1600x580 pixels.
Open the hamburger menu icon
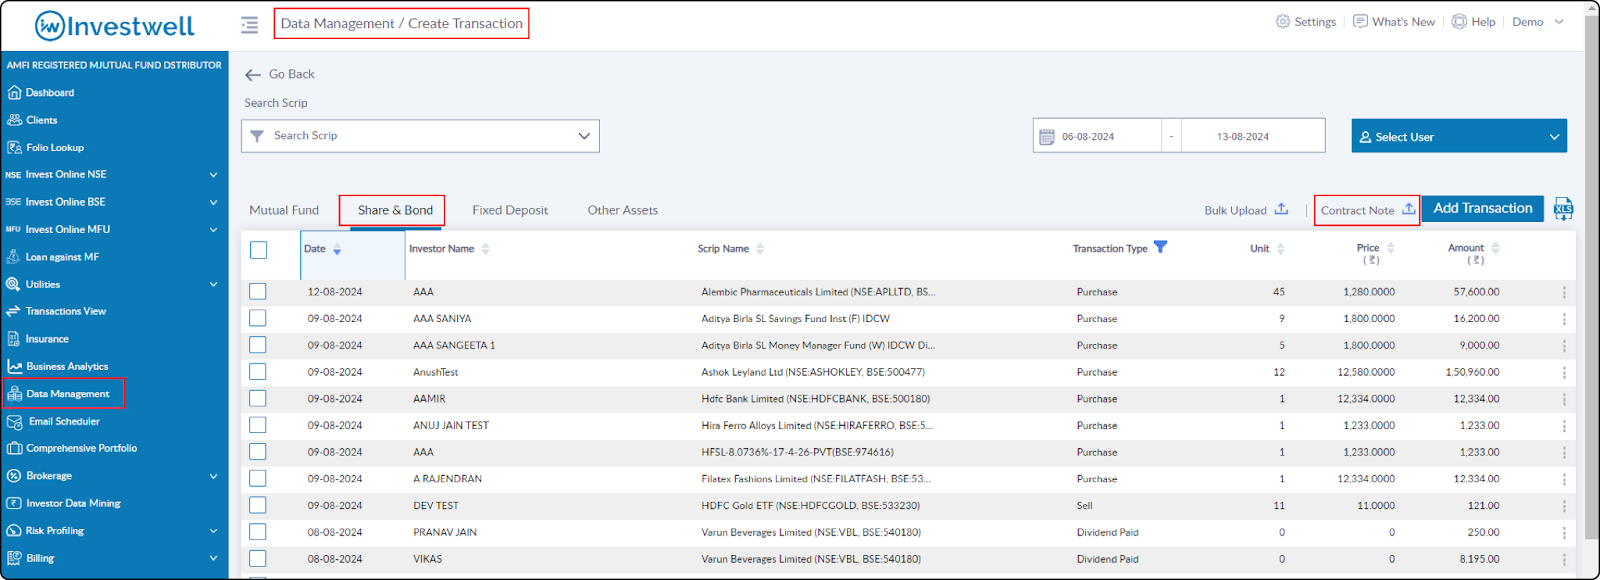249,24
